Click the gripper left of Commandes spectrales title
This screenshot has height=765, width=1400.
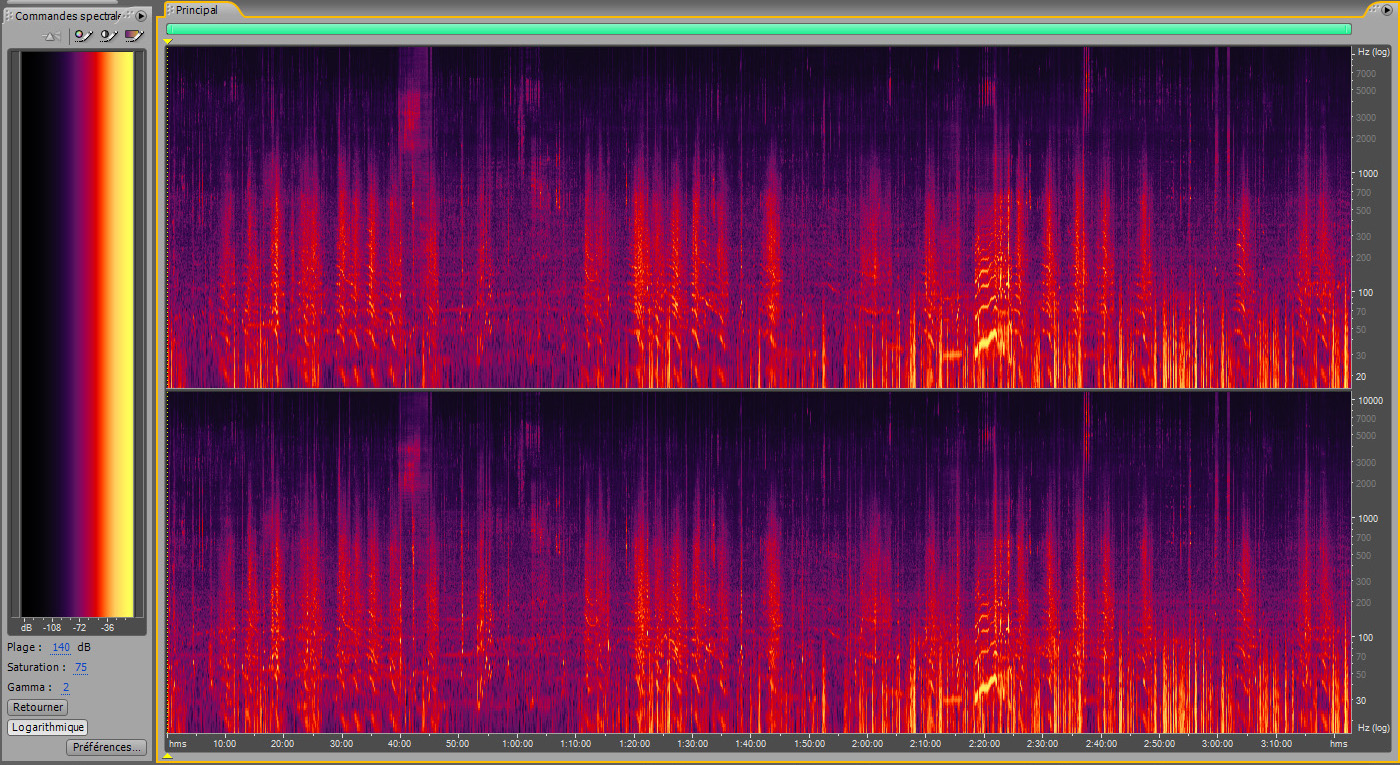pos(8,16)
